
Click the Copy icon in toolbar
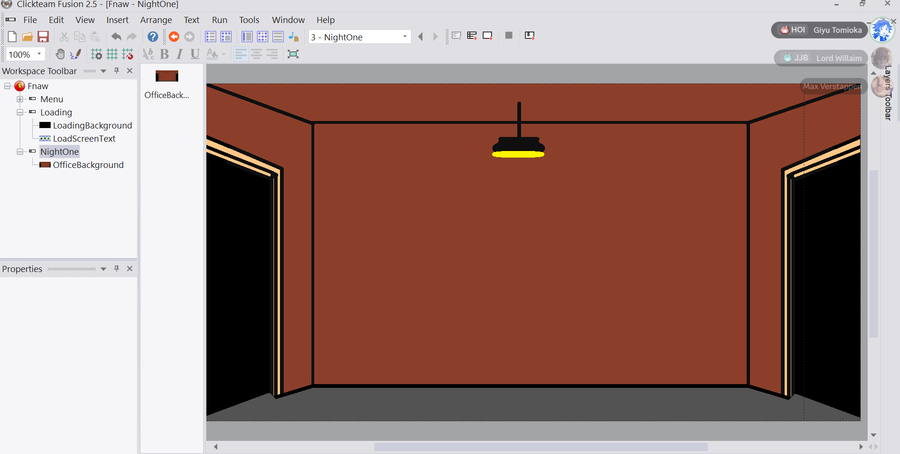(79, 37)
